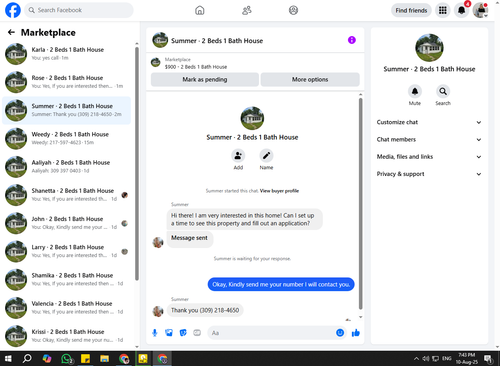Click the Add people icon in chat

238,155
